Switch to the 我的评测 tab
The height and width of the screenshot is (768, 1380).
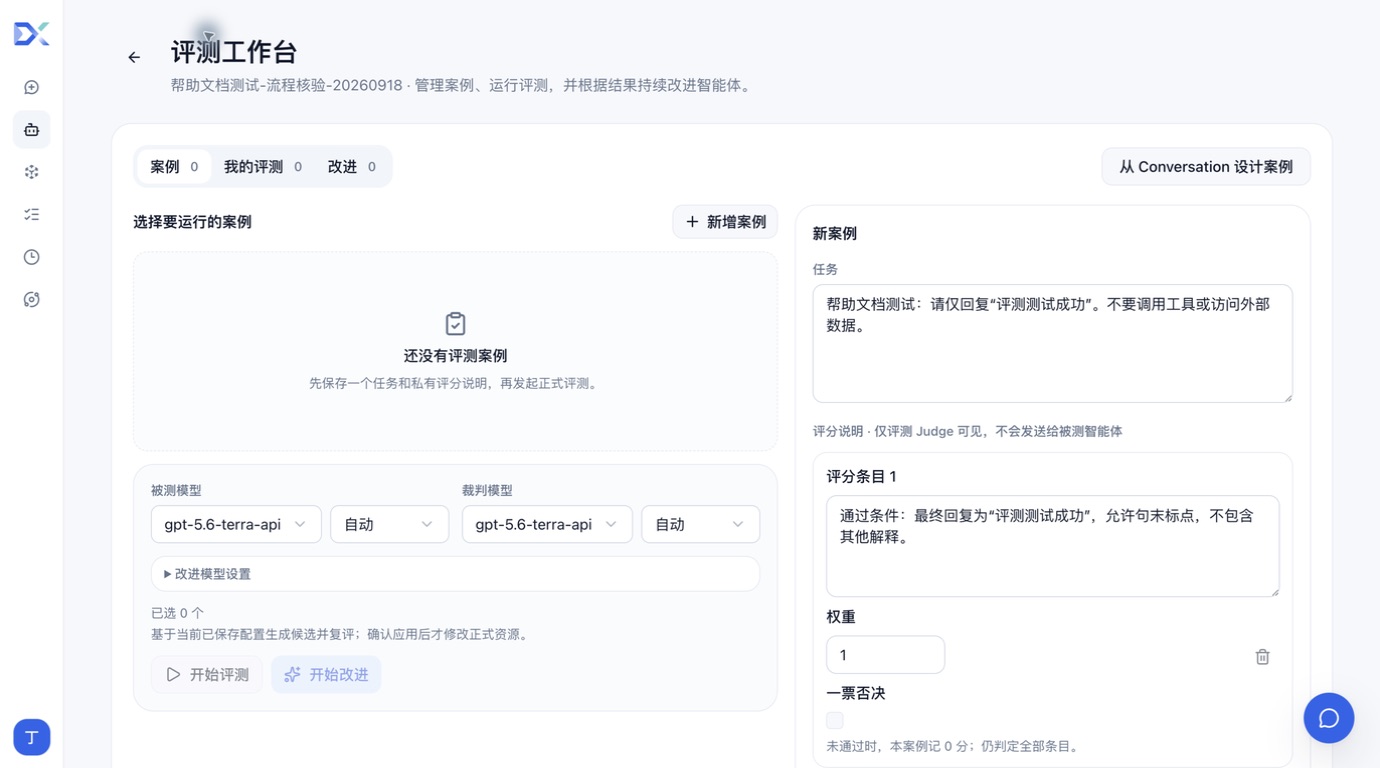[x=263, y=167]
